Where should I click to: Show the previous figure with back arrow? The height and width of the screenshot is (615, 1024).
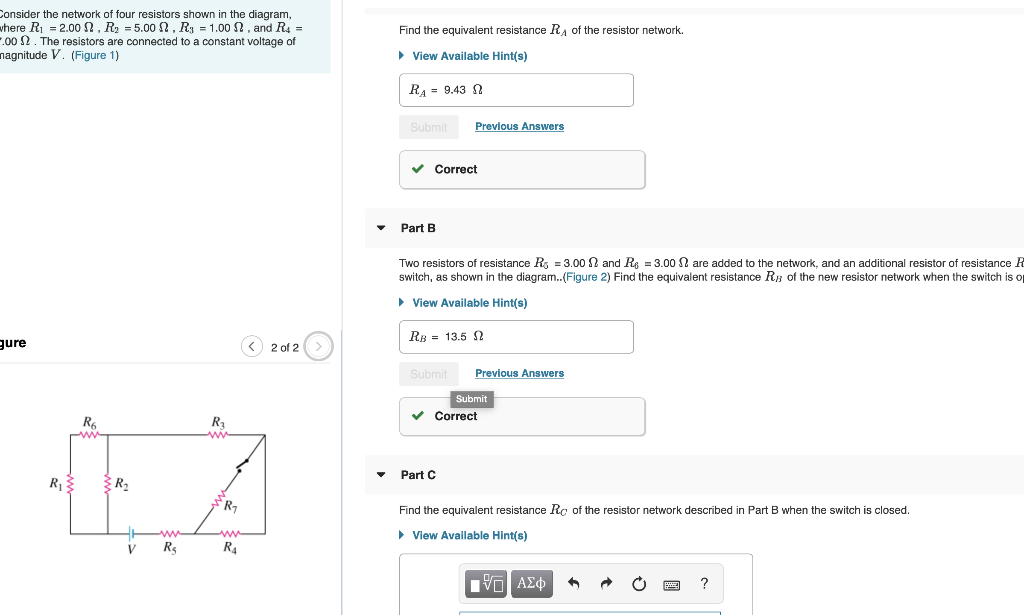coord(252,345)
